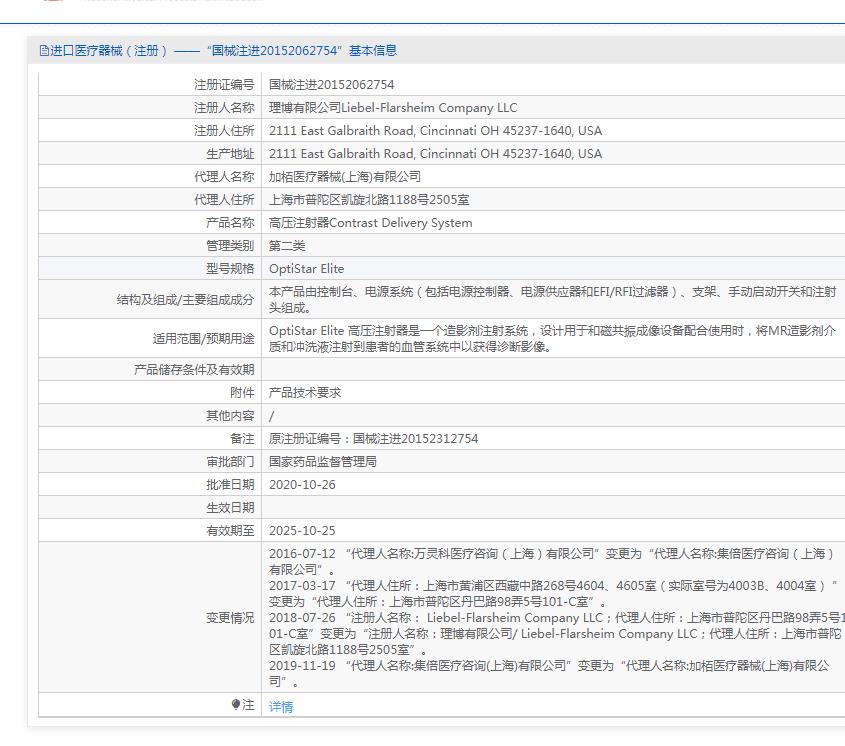Click the 产品名称 row label
The height and width of the screenshot is (746, 845).
click(x=230, y=223)
